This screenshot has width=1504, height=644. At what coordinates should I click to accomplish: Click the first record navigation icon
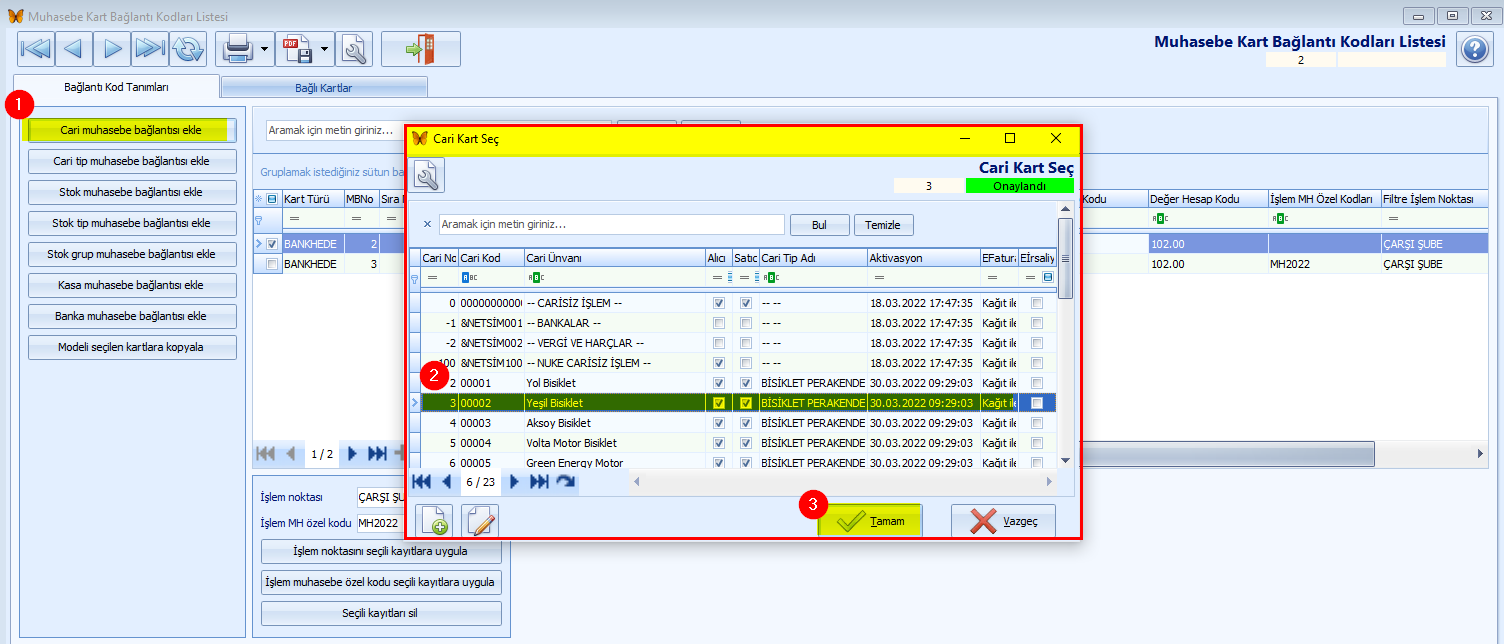click(x=36, y=48)
